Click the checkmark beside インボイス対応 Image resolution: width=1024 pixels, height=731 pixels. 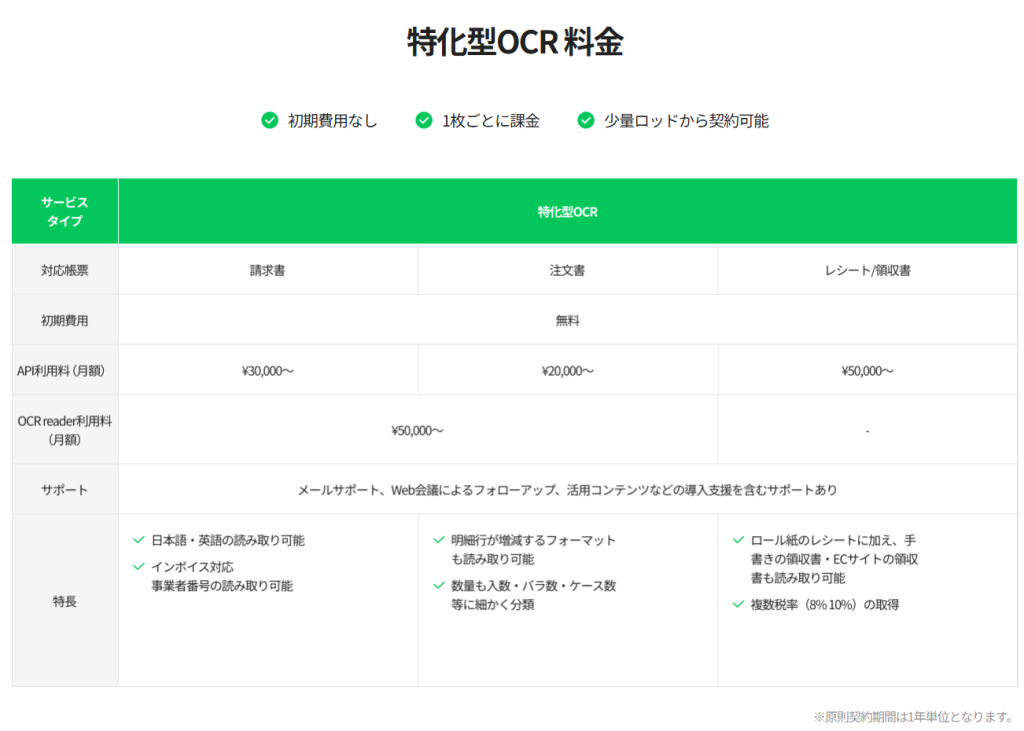[139, 566]
